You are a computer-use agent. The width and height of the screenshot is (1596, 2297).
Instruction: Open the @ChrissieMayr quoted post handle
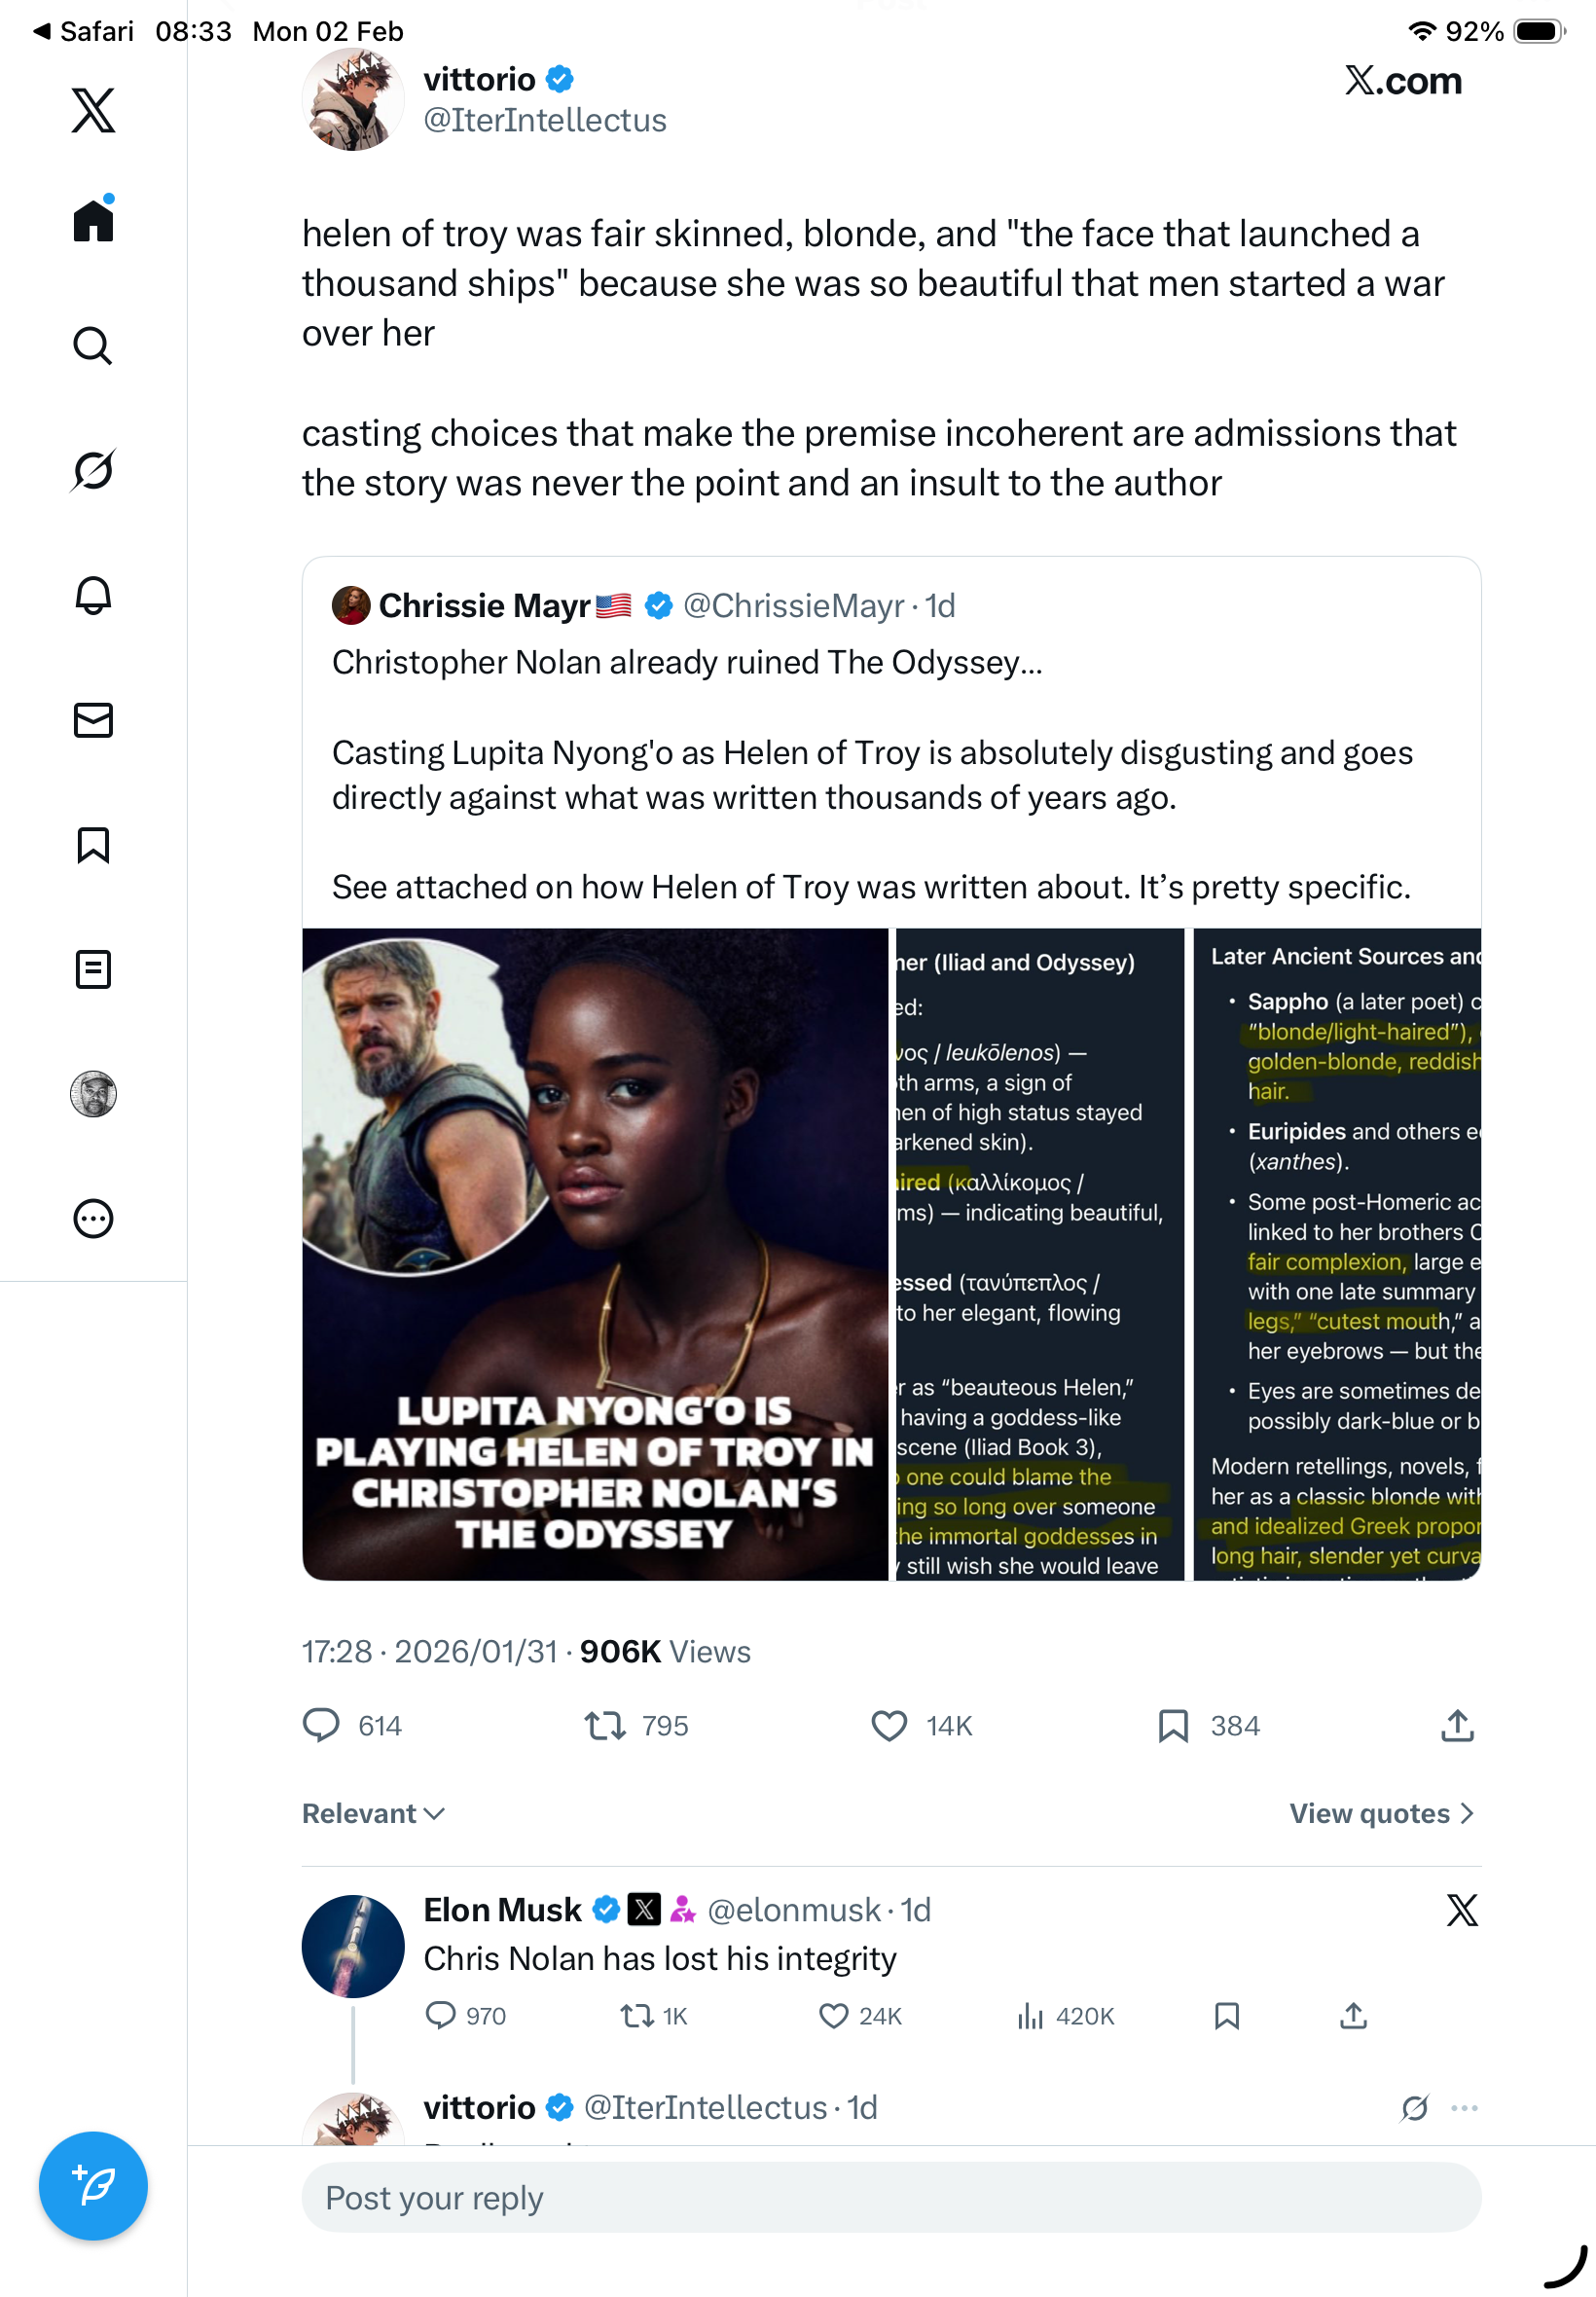click(793, 606)
